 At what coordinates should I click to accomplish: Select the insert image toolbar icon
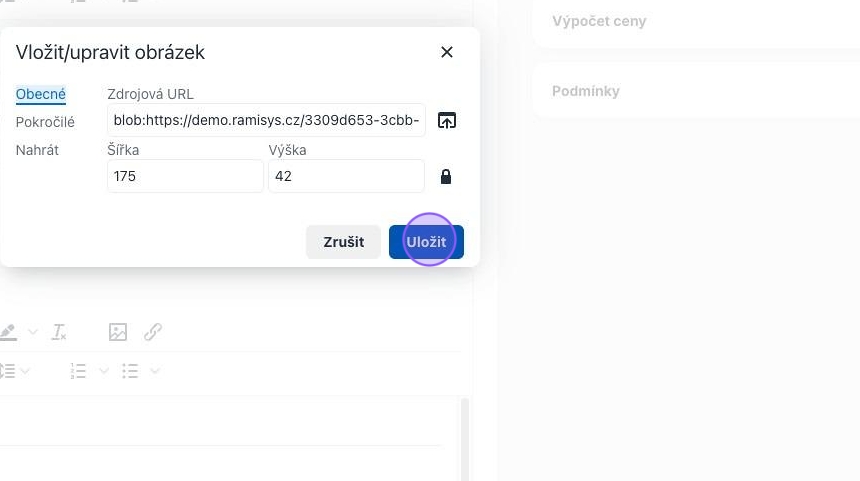(x=118, y=332)
